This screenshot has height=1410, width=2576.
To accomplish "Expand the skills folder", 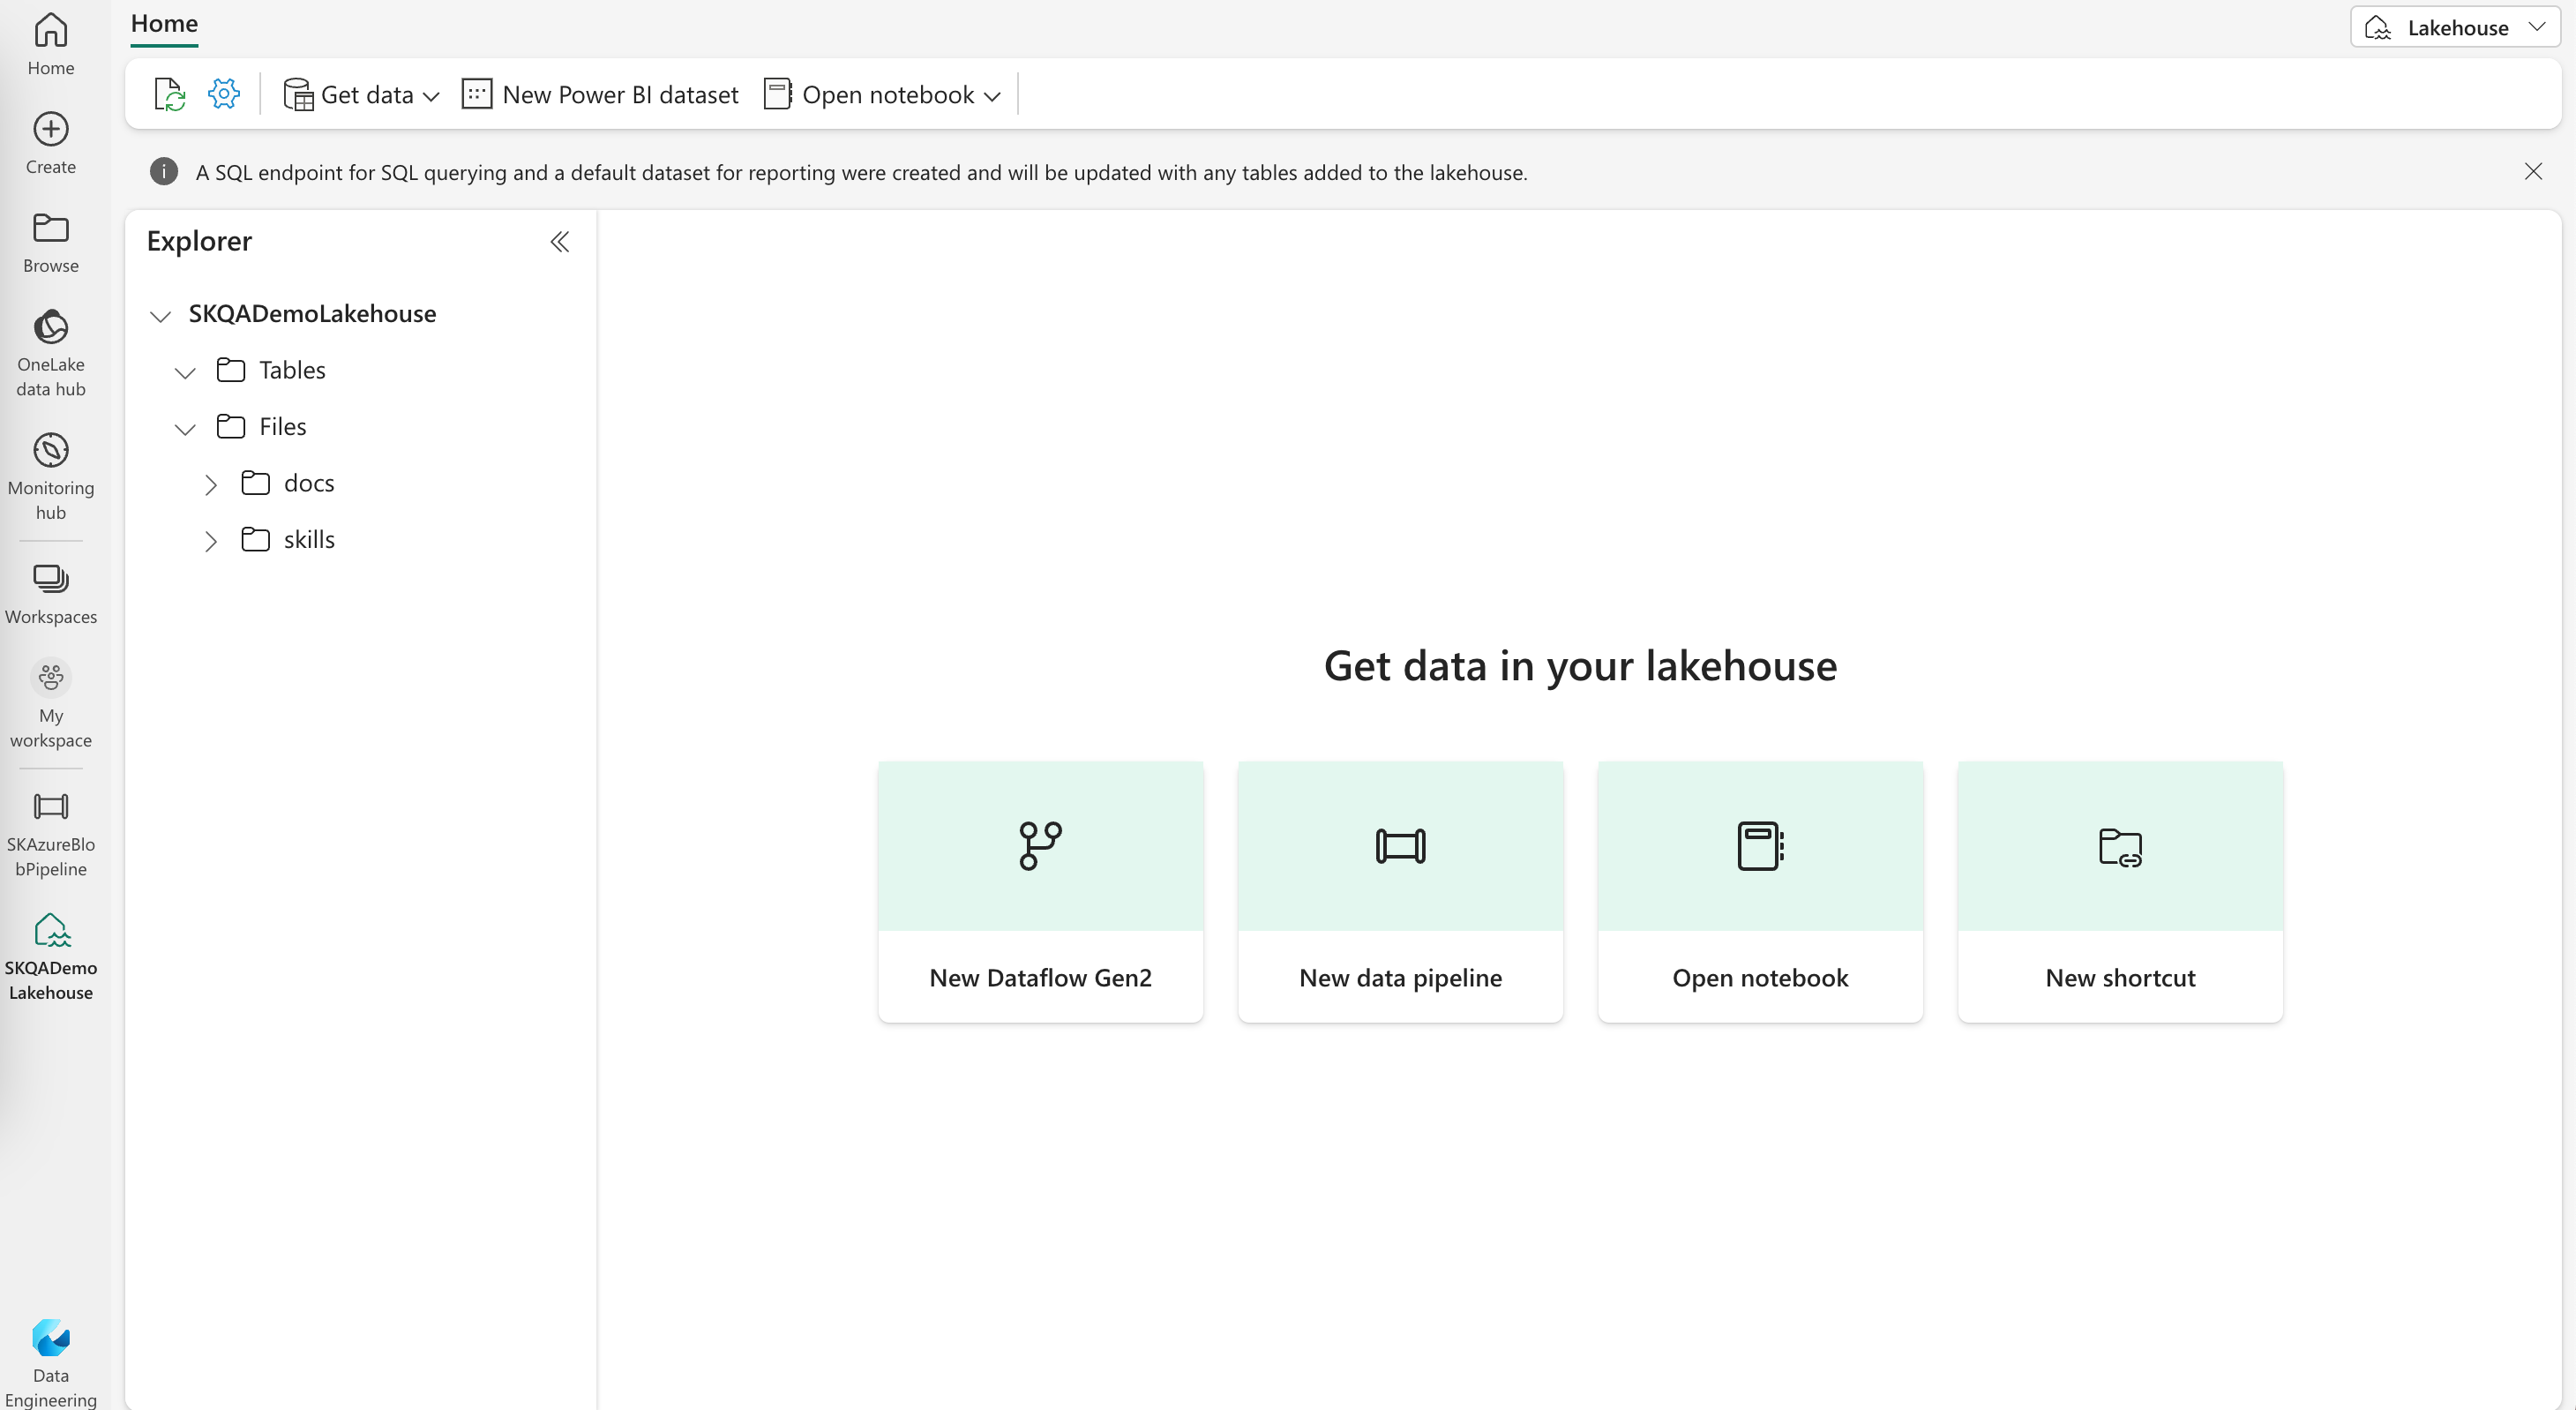I will pos(210,541).
